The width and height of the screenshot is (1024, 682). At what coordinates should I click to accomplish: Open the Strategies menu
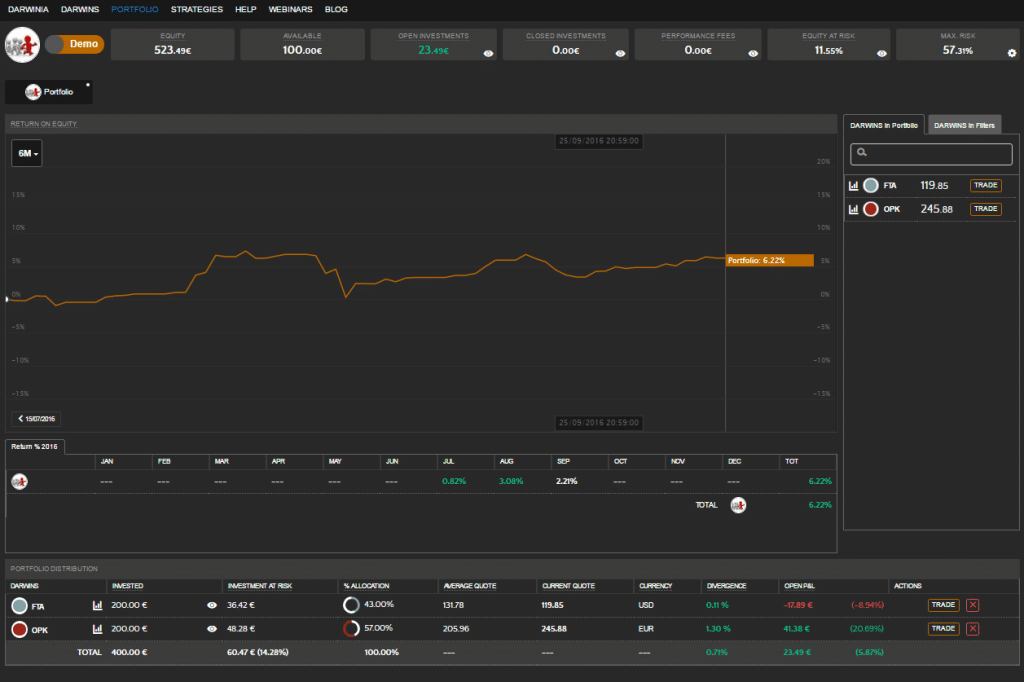pyautogui.click(x=196, y=9)
